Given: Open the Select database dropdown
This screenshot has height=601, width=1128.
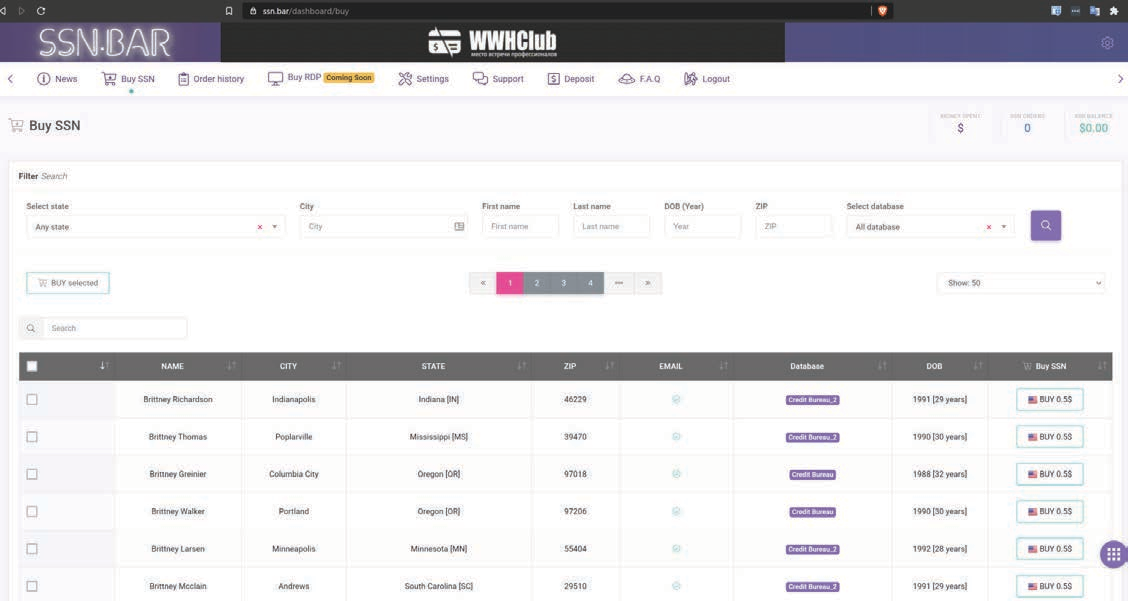Looking at the screenshot, I should tap(1003, 227).
